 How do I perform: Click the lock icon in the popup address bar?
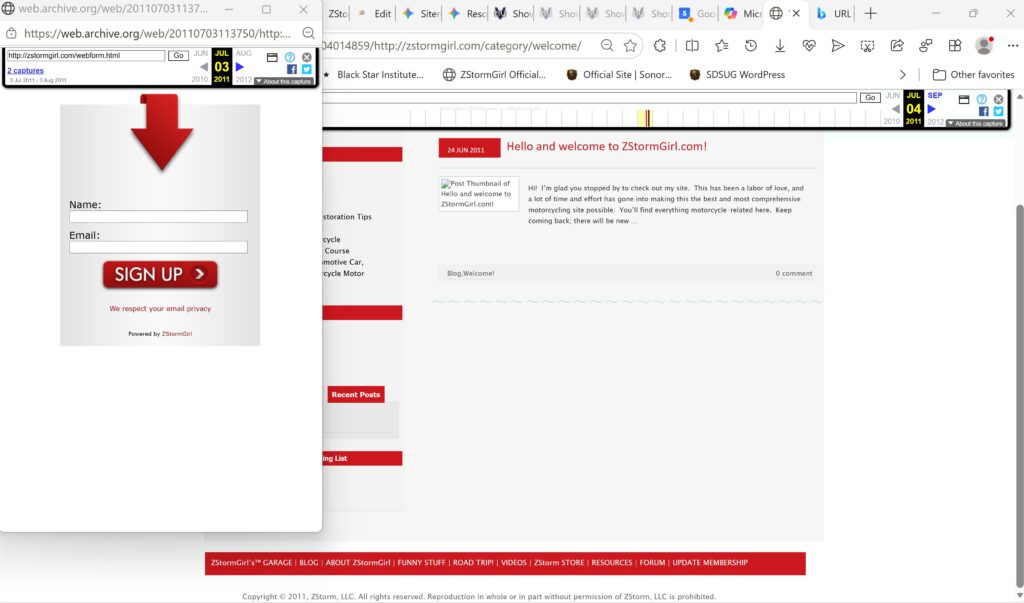(11, 33)
